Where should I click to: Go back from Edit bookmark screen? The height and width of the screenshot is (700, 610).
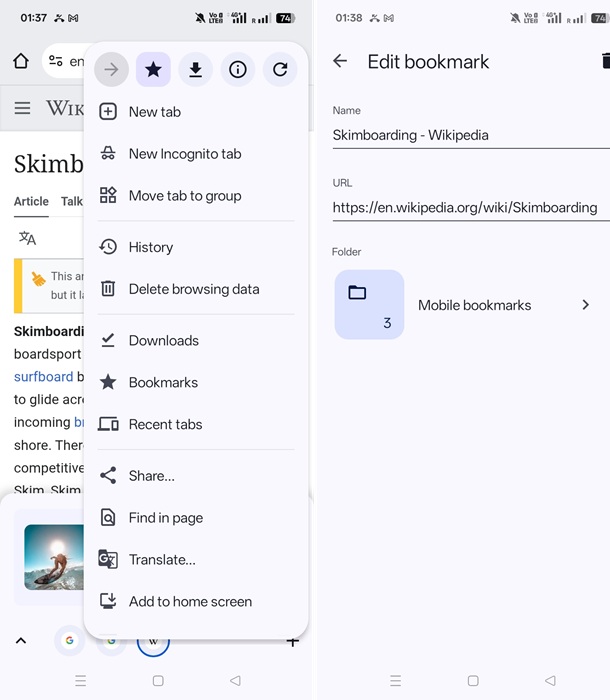(340, 61)
